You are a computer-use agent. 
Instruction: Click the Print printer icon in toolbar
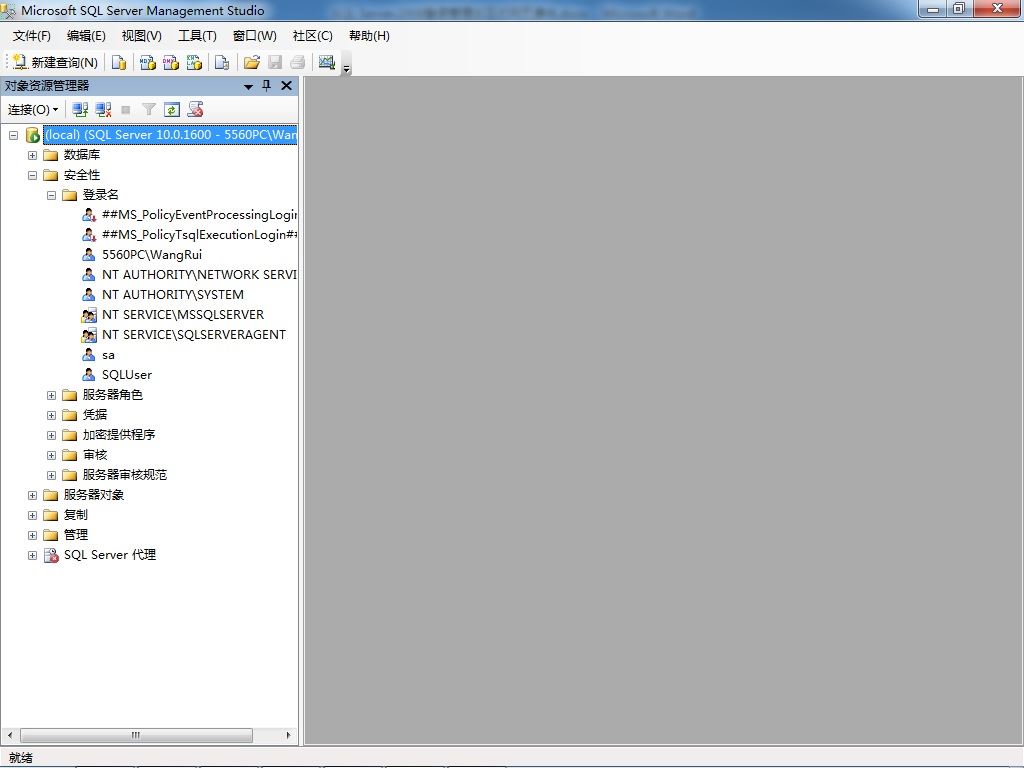(x=298, y=62)
